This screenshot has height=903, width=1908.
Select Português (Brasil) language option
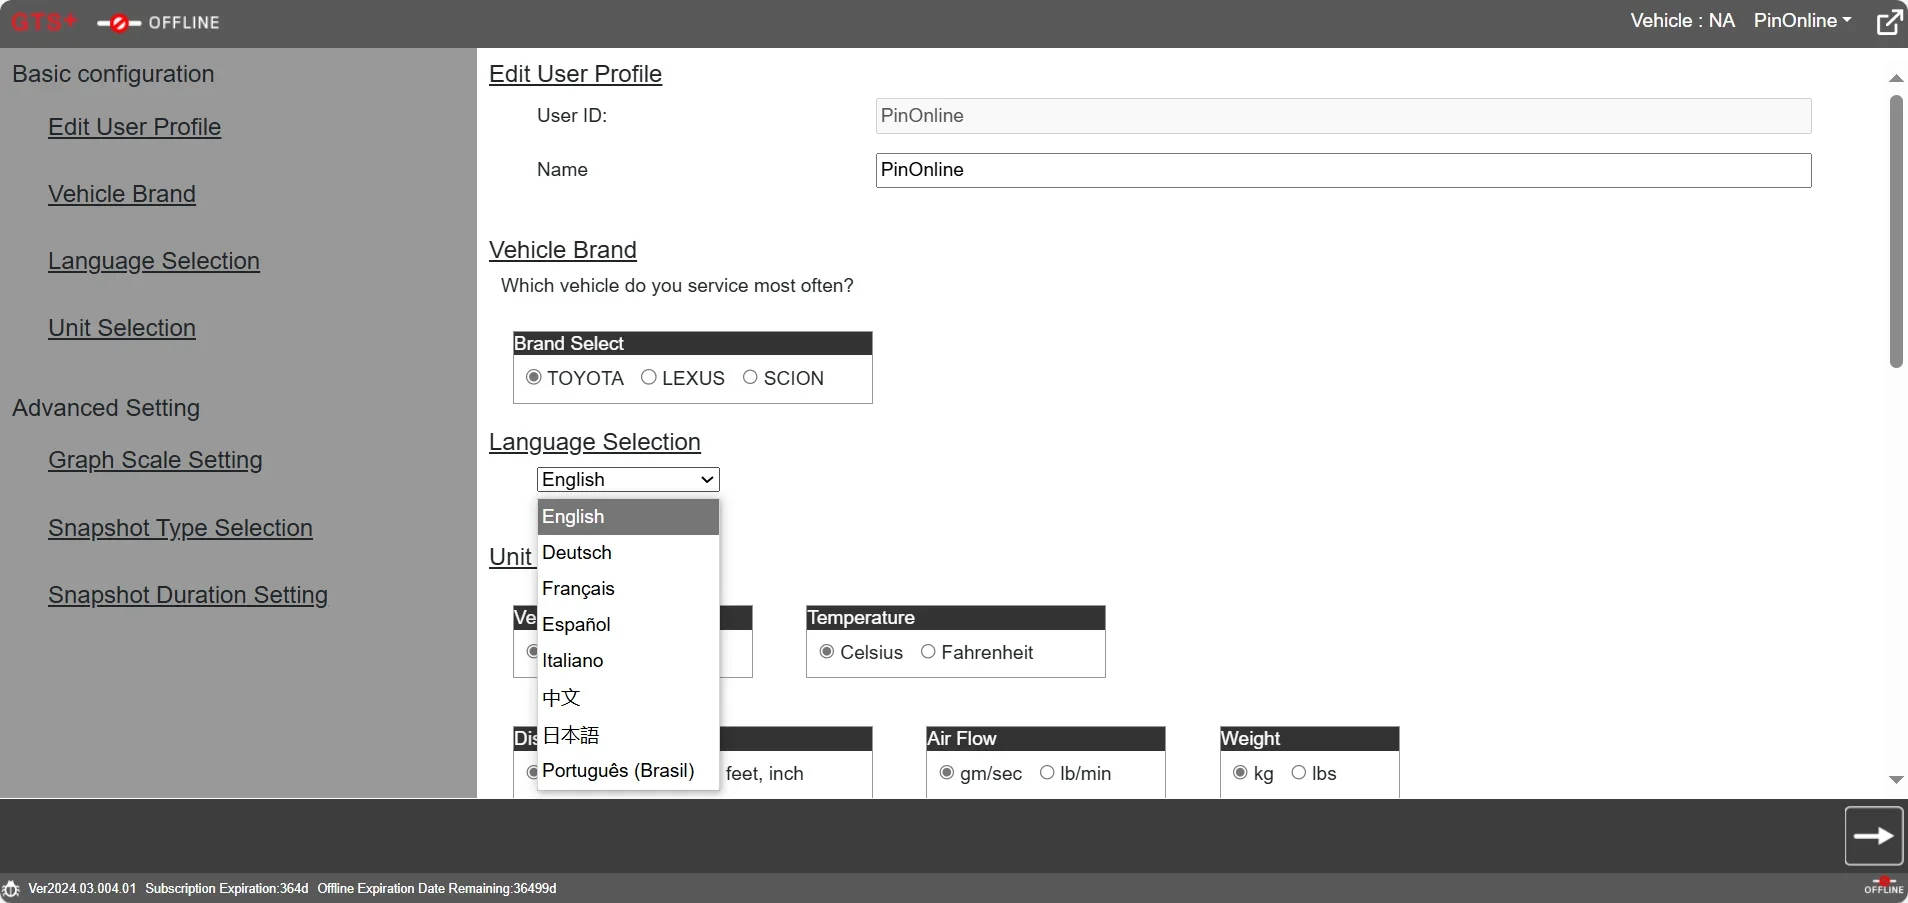[628, 771]
